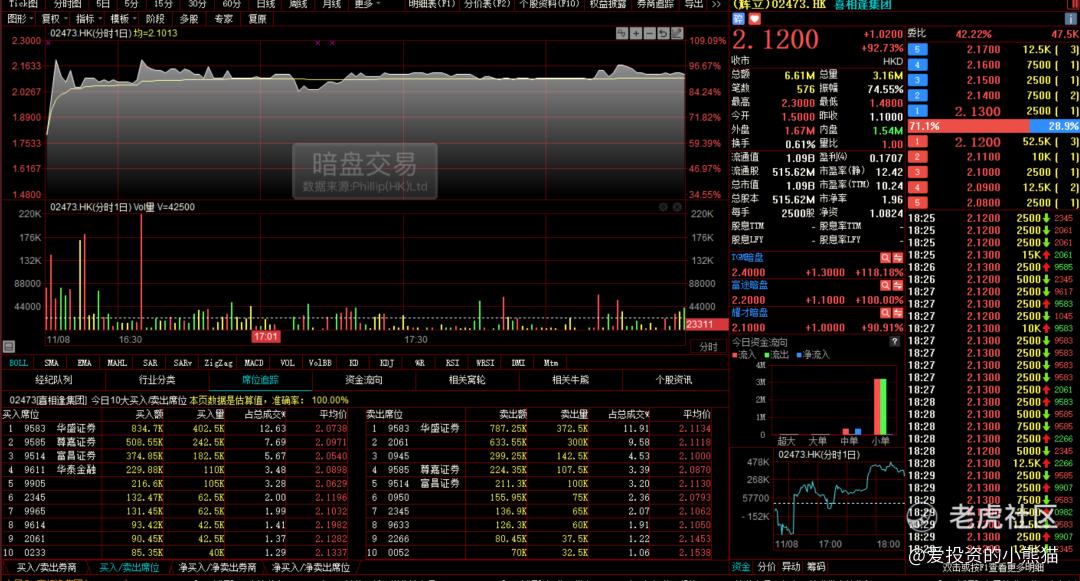The width and height of the screenshot is (1080, 581).
Task: Toggle the KDJ indicator
Action: point(387,363)
